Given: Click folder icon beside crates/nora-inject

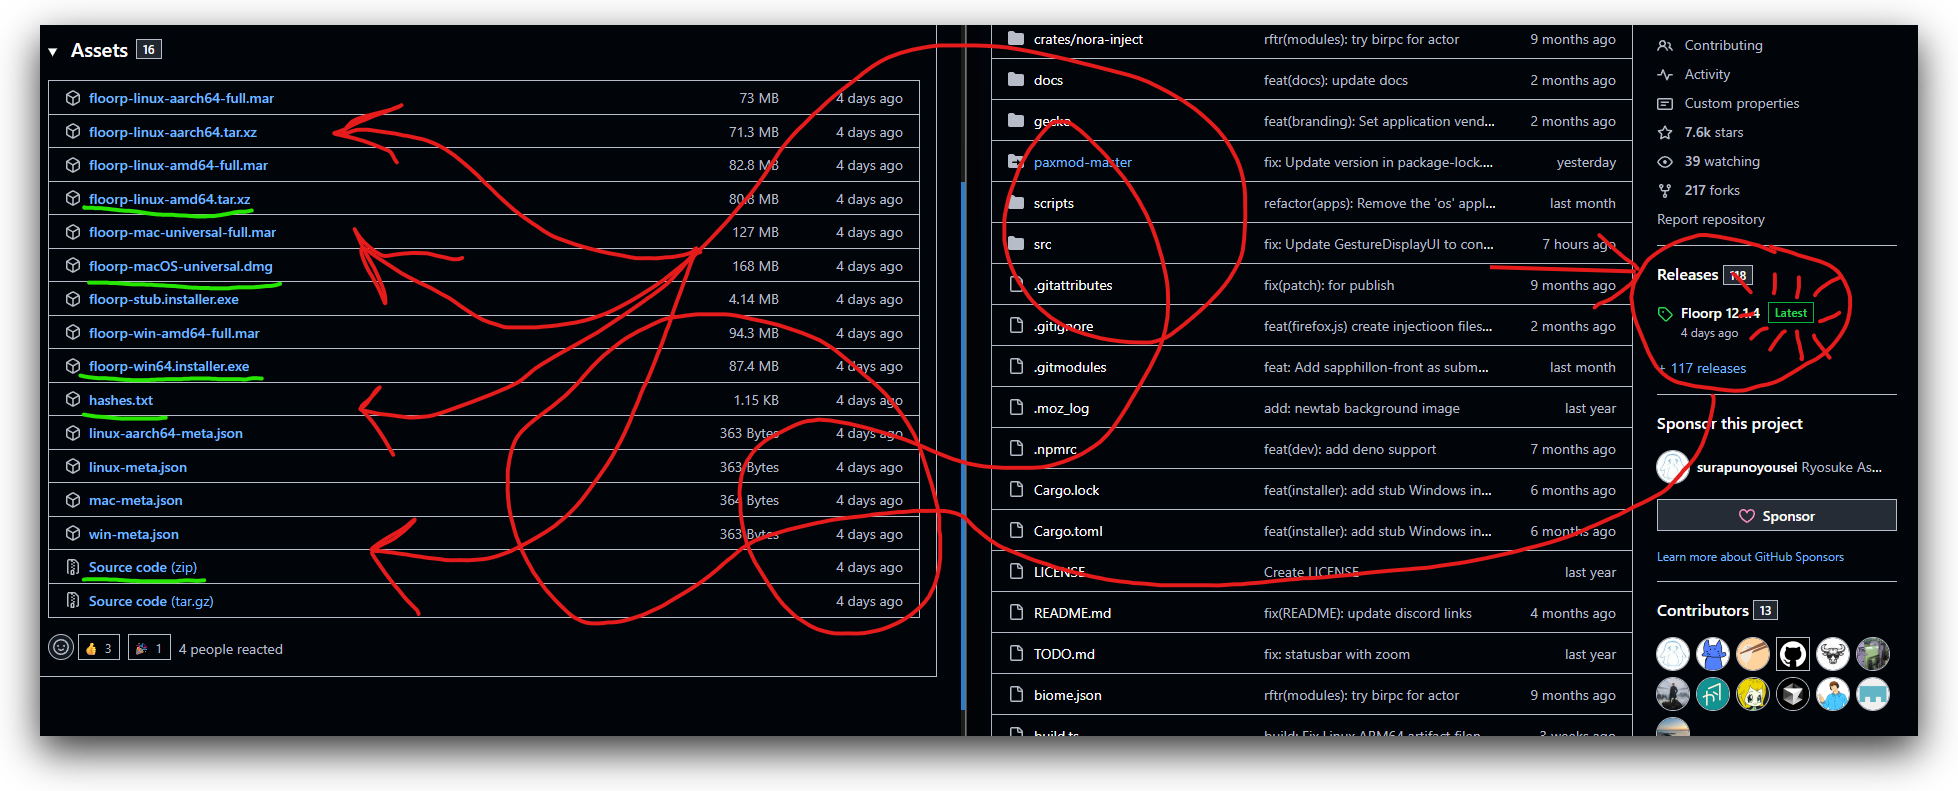Looking at the screenshot, I should click(x=1016, y=39).
